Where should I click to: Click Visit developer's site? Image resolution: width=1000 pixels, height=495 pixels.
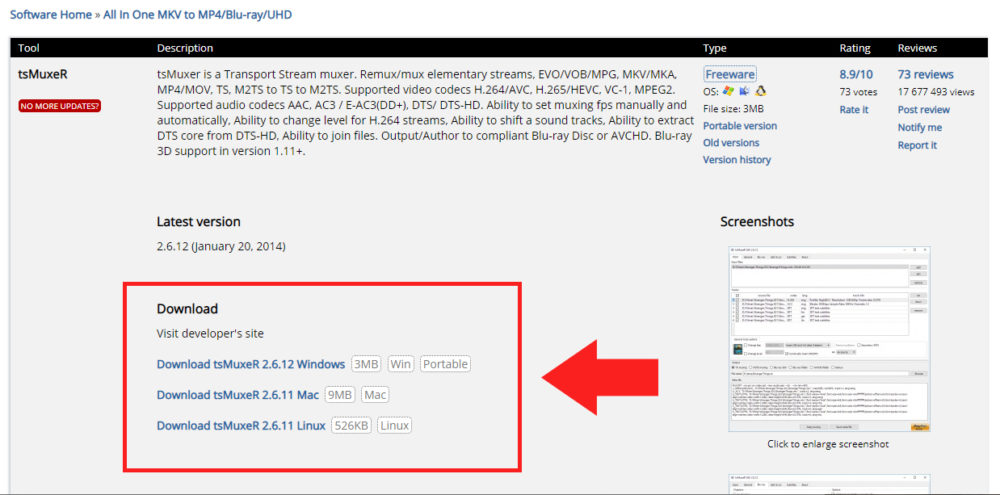[210, 334]
